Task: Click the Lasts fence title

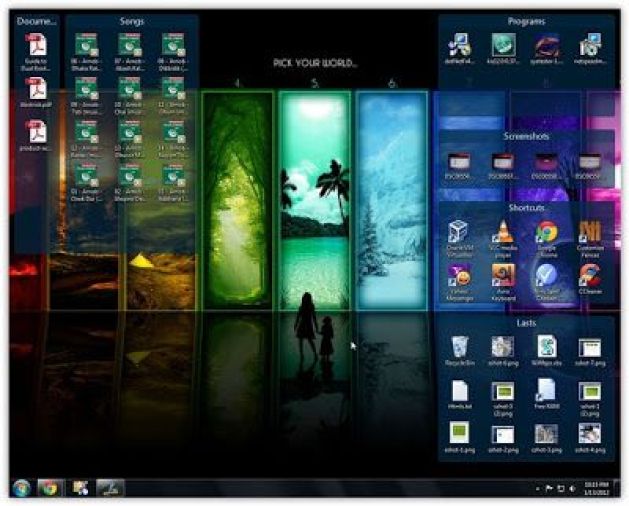Action: [x=526, y=323]
